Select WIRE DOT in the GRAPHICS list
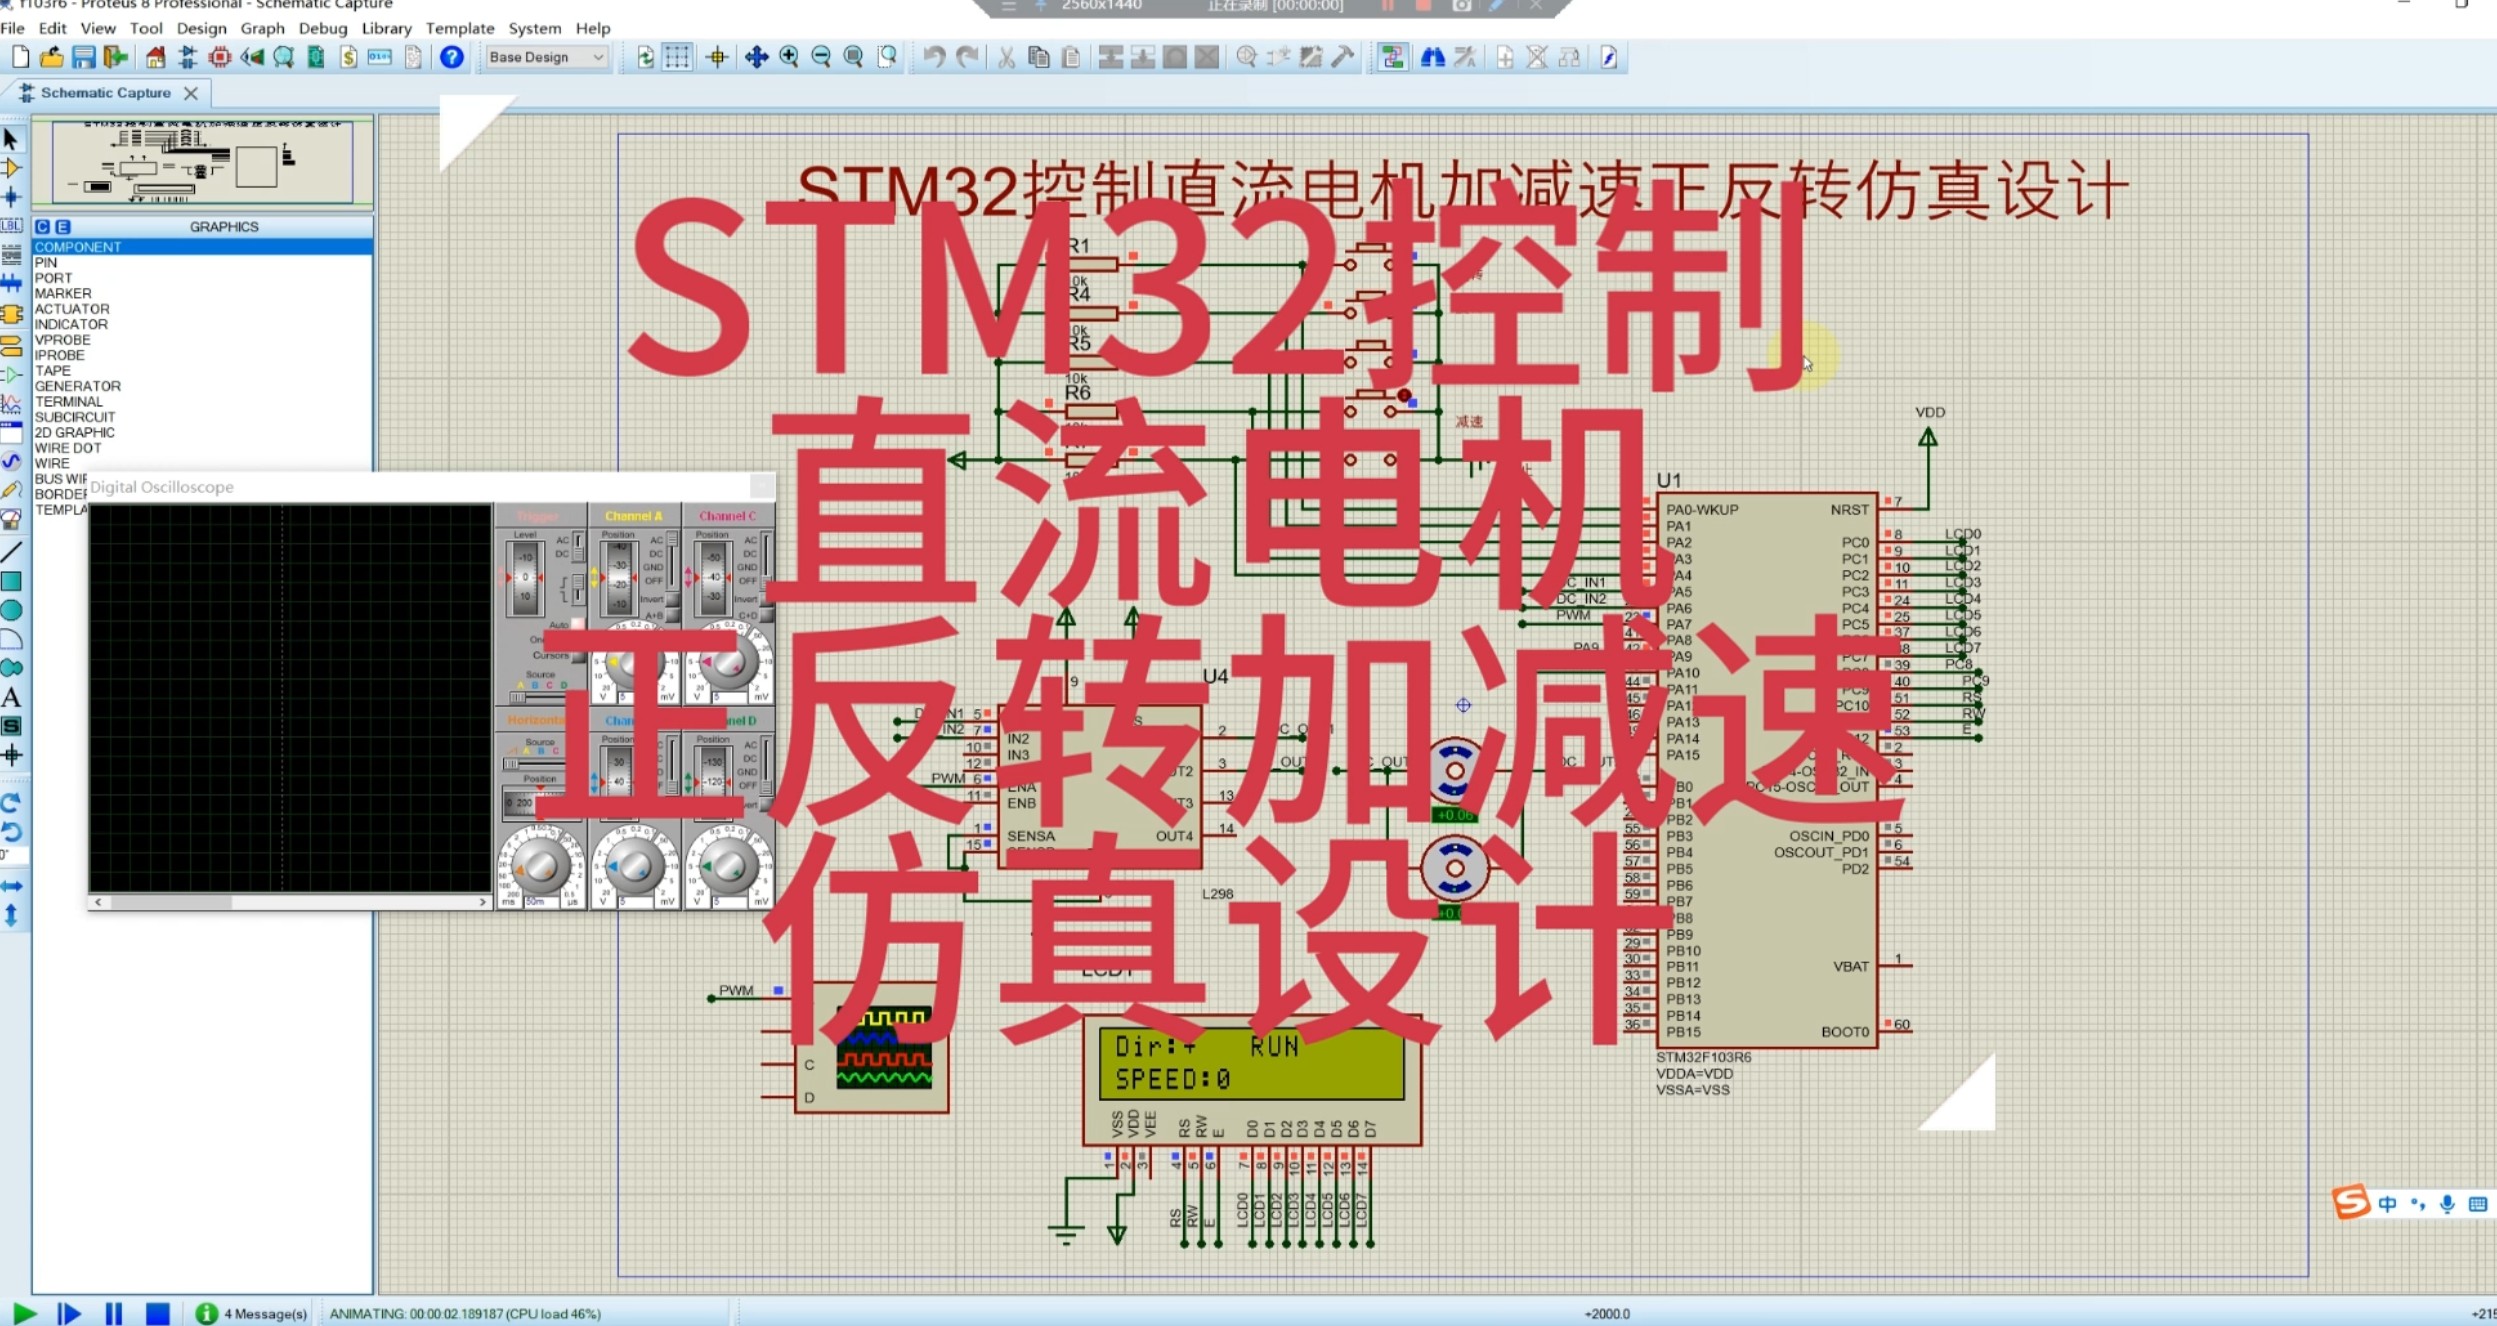This screenshot has width=2497, height=1326. 202,448
